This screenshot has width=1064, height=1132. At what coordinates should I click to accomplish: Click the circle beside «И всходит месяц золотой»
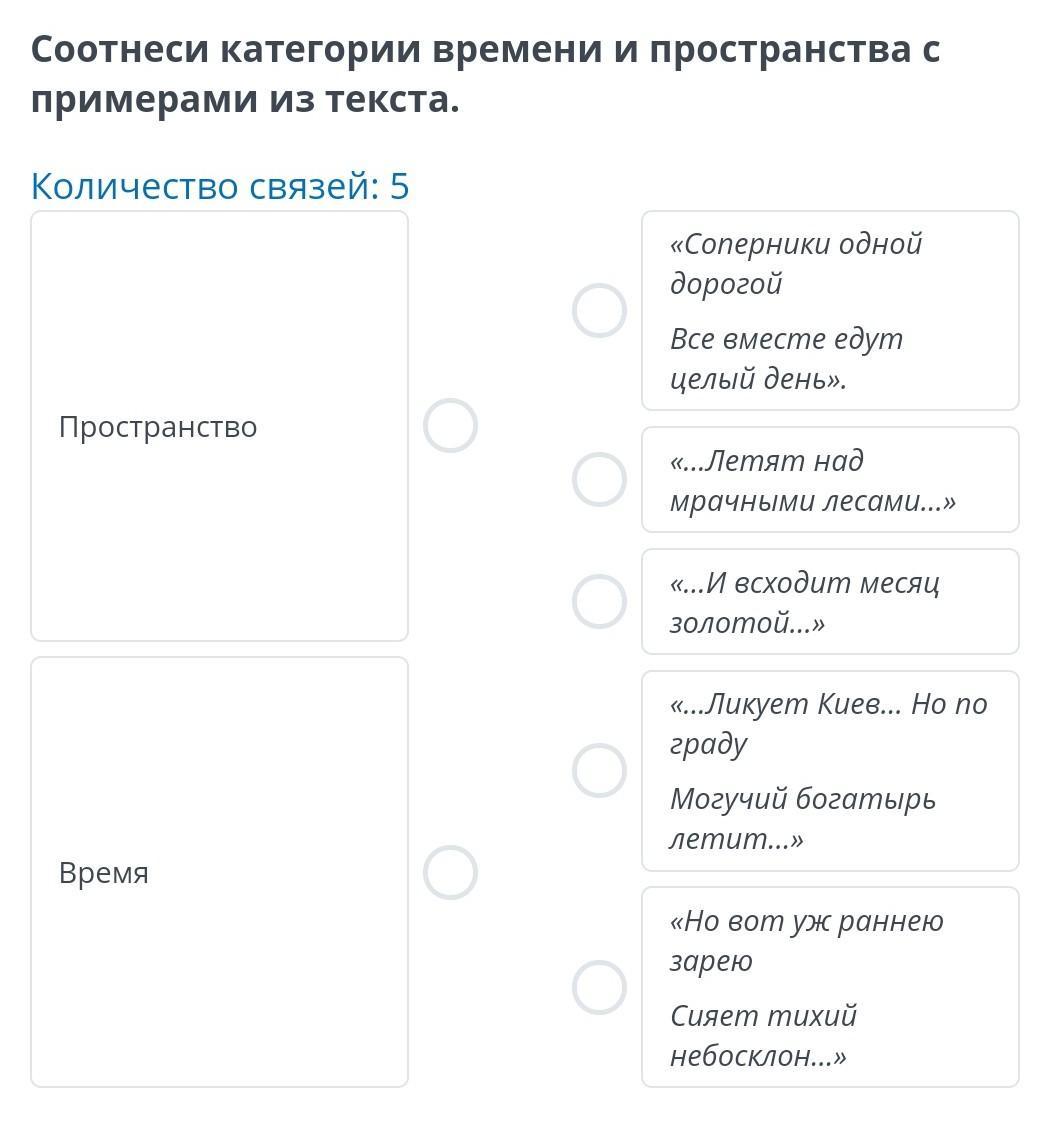(x=599, y=601)
